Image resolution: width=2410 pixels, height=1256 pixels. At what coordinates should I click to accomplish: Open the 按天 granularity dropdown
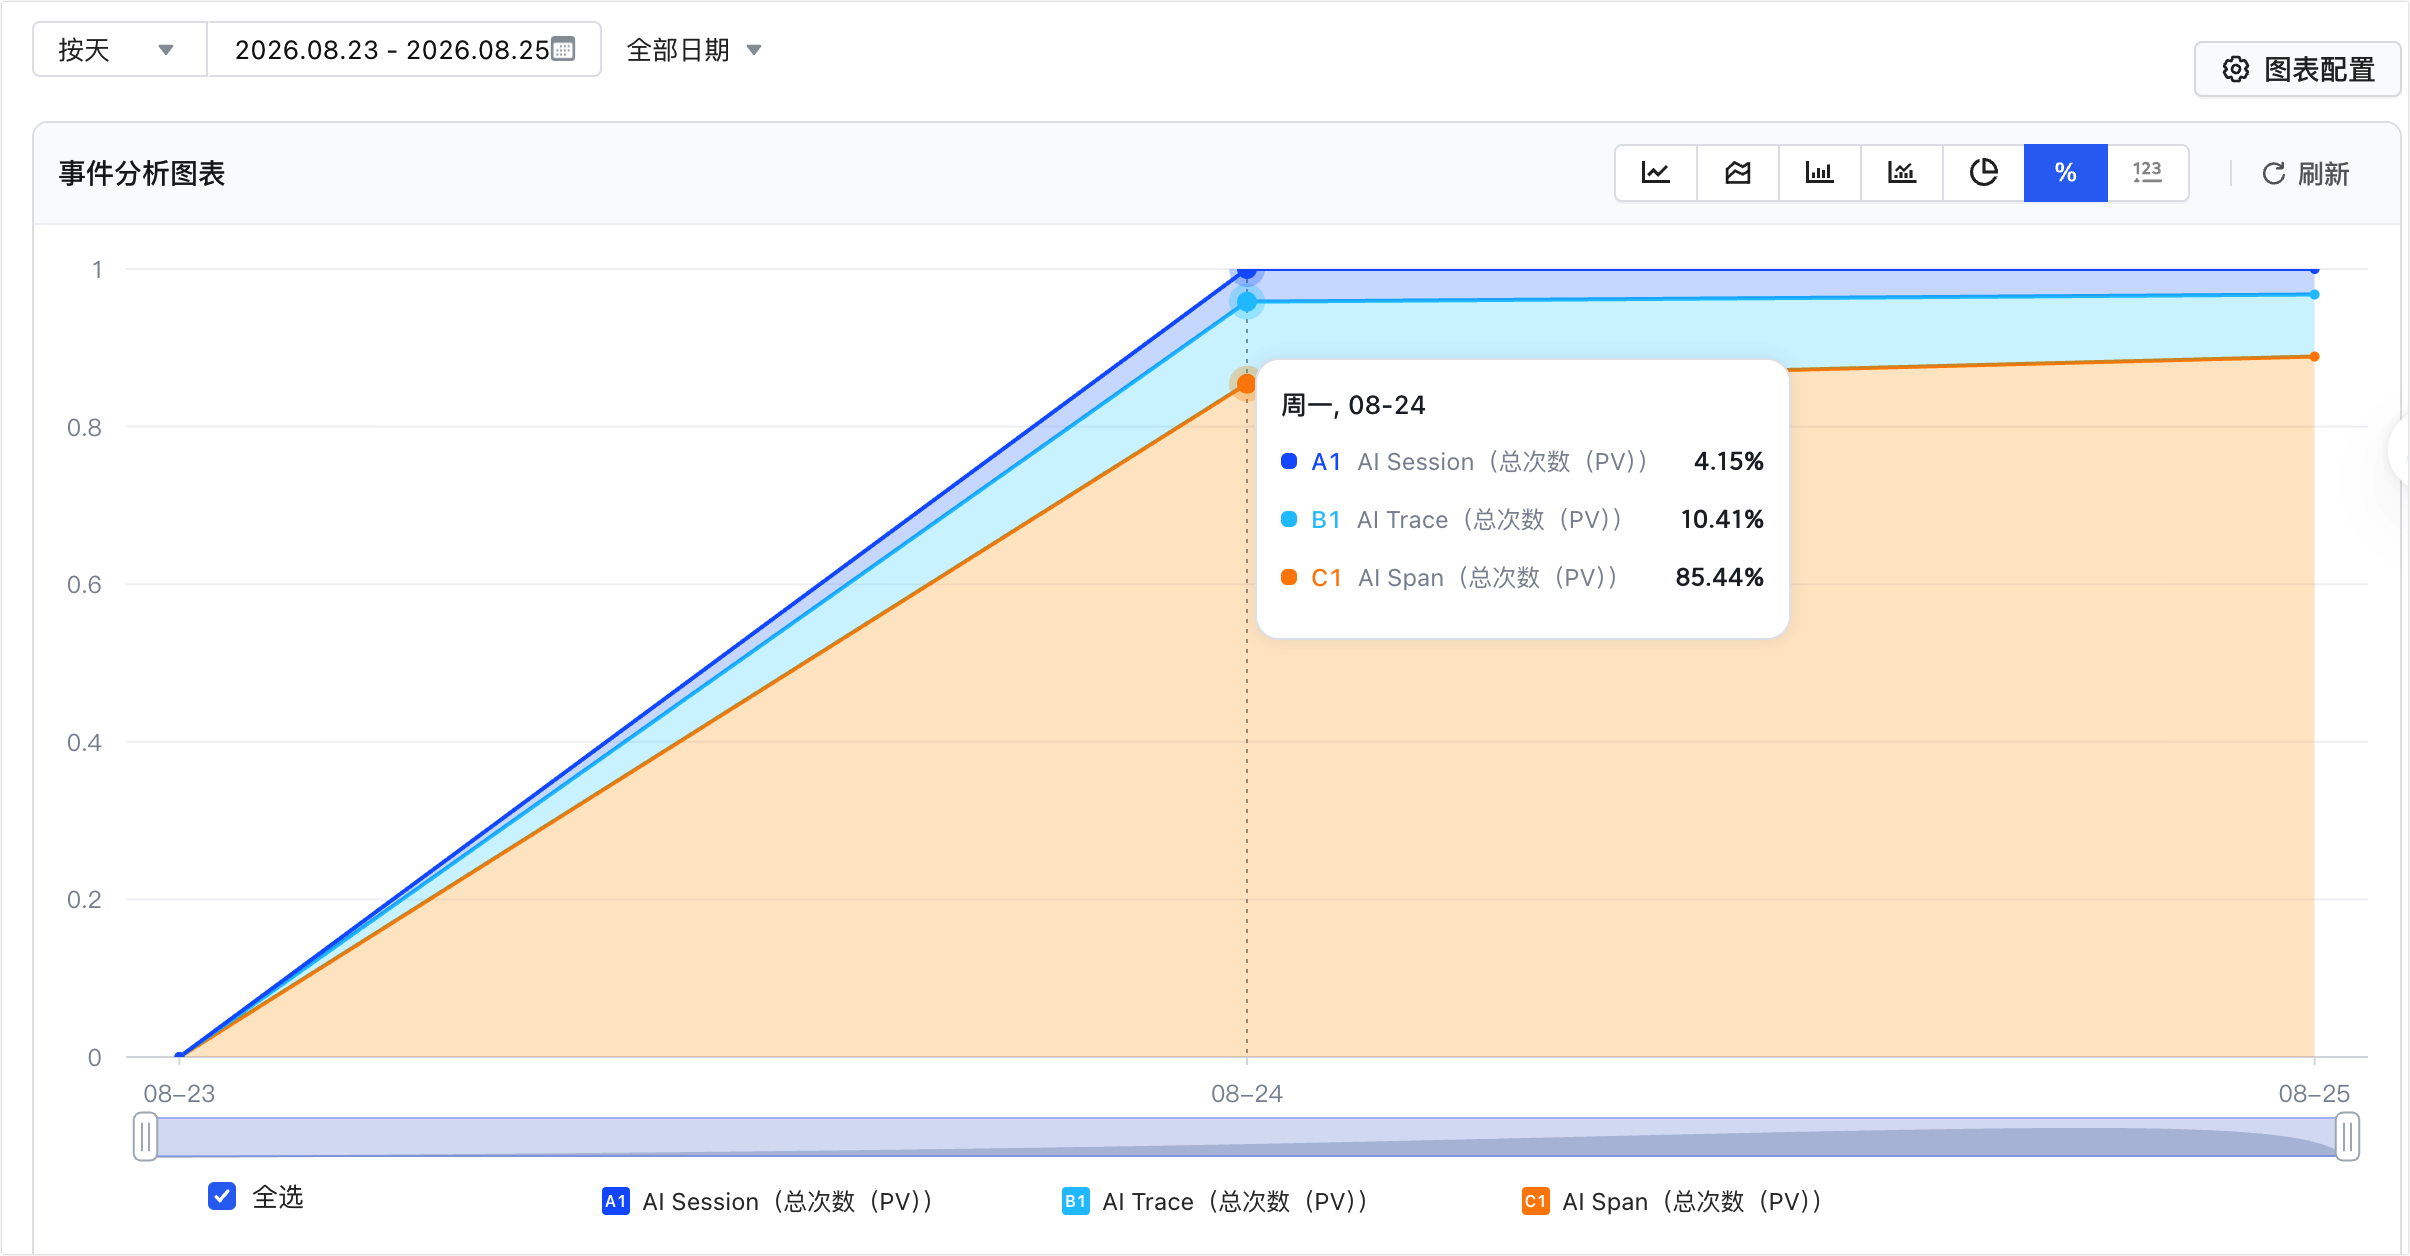[120, 49]
